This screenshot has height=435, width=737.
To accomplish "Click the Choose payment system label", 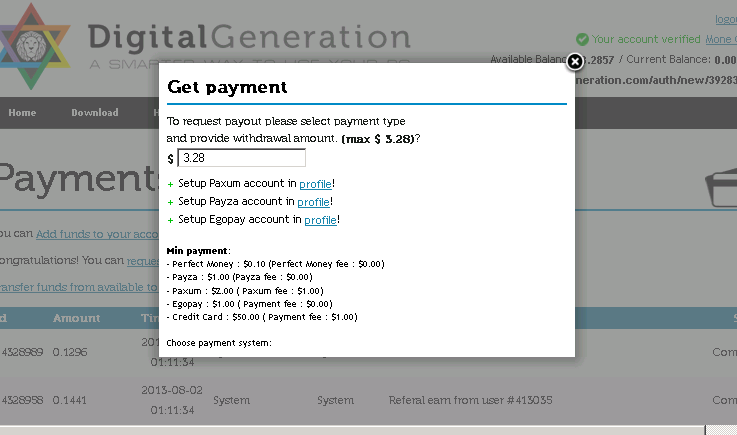I will coord(219,343).
